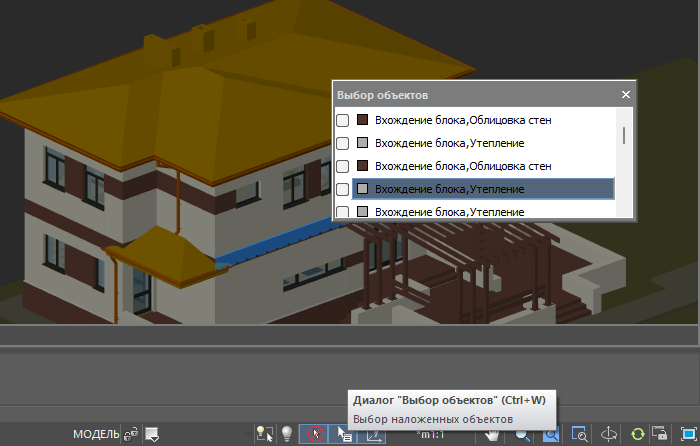
Task: Activate the zoom window icon
Action: tap(579, 433)
